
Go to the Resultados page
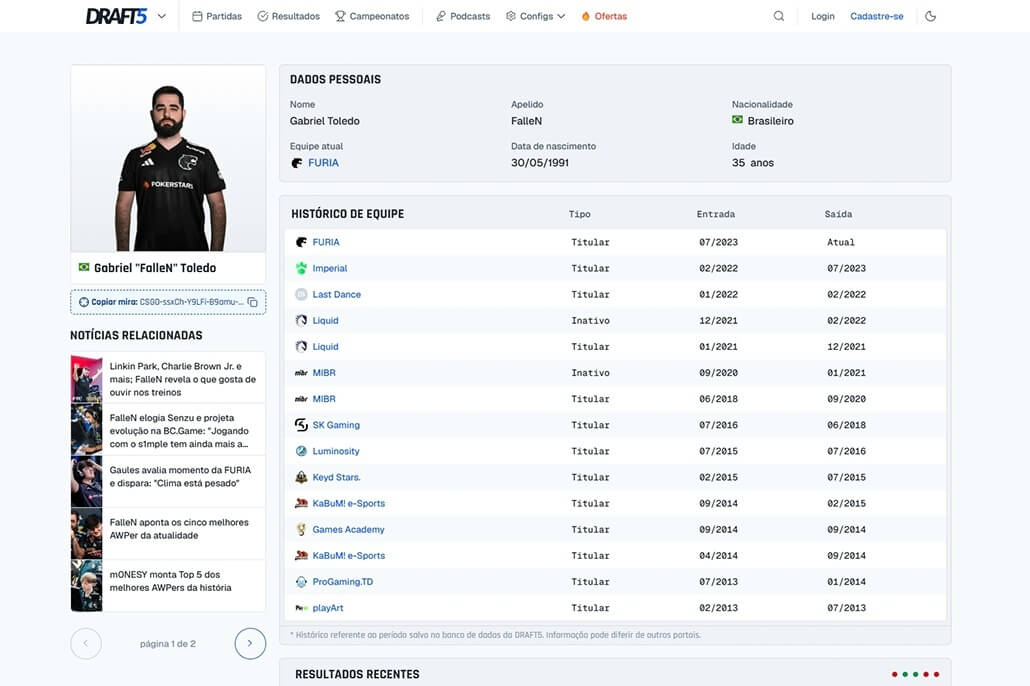click(x=288, y=16)
